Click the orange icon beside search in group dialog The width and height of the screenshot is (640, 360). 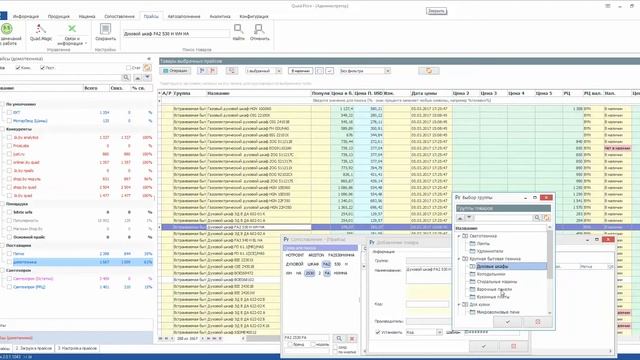[547, 218]
